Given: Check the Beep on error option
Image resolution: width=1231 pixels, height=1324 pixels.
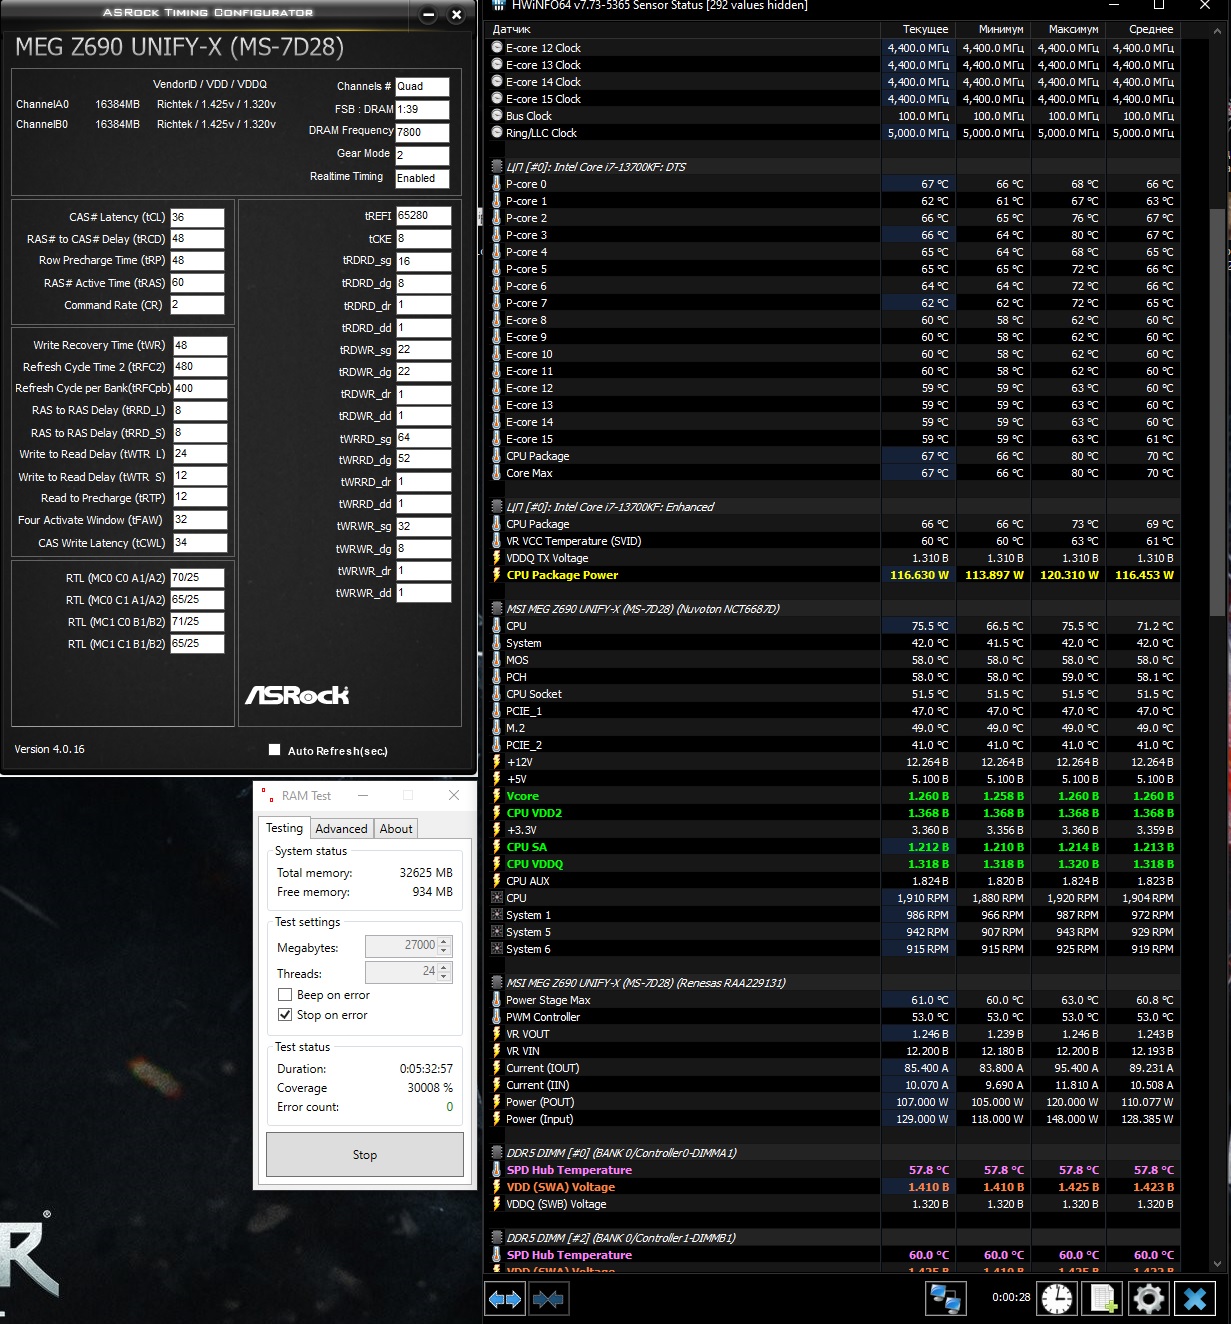Looking at the screenshot, I should click(x=285, y=995).
